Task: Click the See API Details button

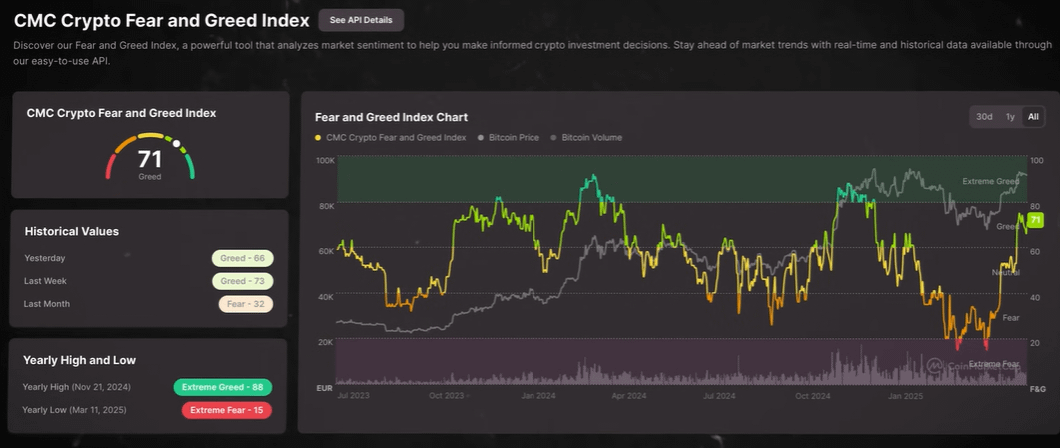Action: tap(361, 19)
